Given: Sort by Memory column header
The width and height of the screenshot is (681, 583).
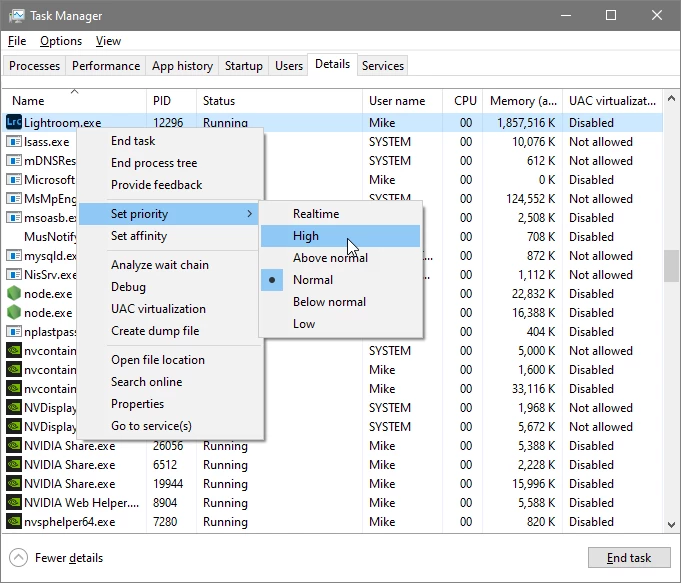Looking at the screenshot, I should 522,101.
